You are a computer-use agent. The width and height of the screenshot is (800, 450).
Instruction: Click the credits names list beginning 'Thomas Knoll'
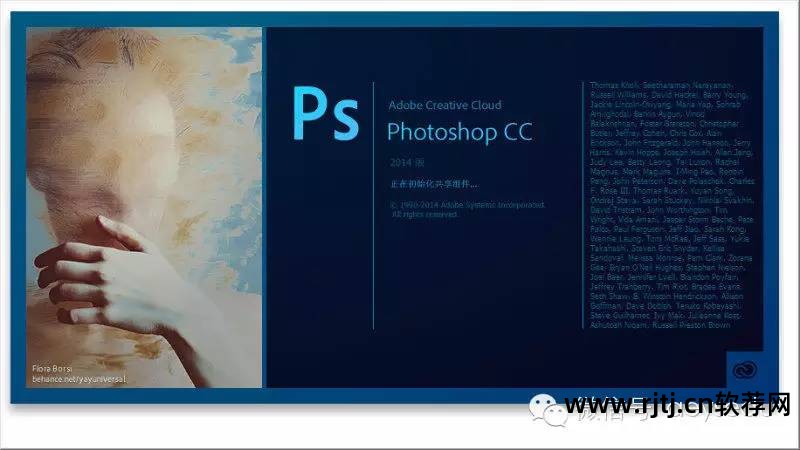[x=672, y=205]
